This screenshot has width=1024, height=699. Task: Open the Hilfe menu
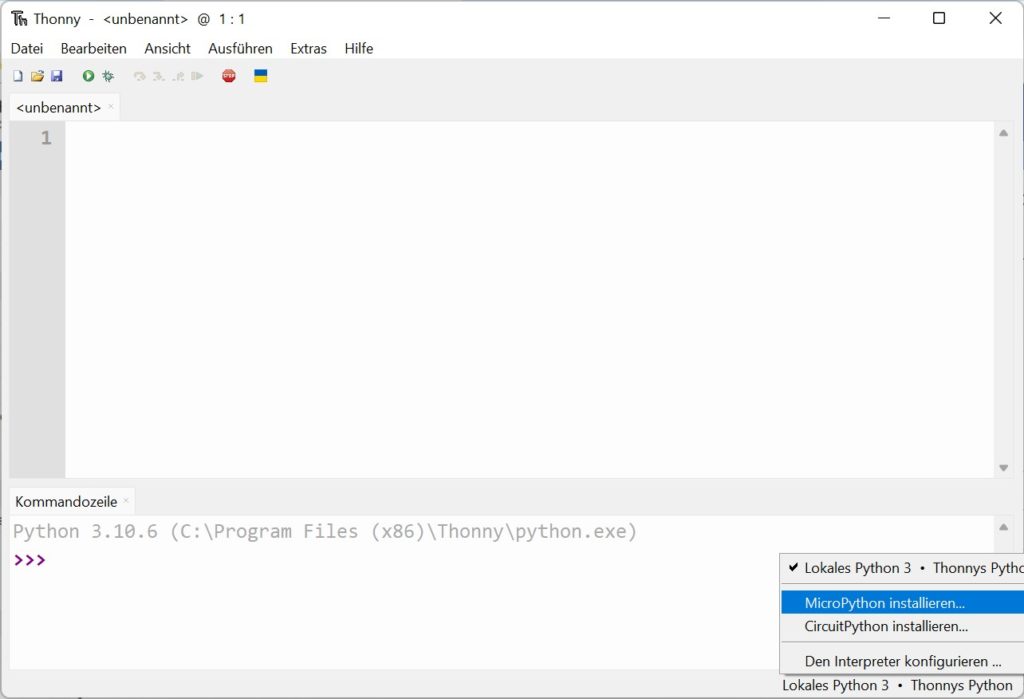pyautogui.click(x=359, y=48)
